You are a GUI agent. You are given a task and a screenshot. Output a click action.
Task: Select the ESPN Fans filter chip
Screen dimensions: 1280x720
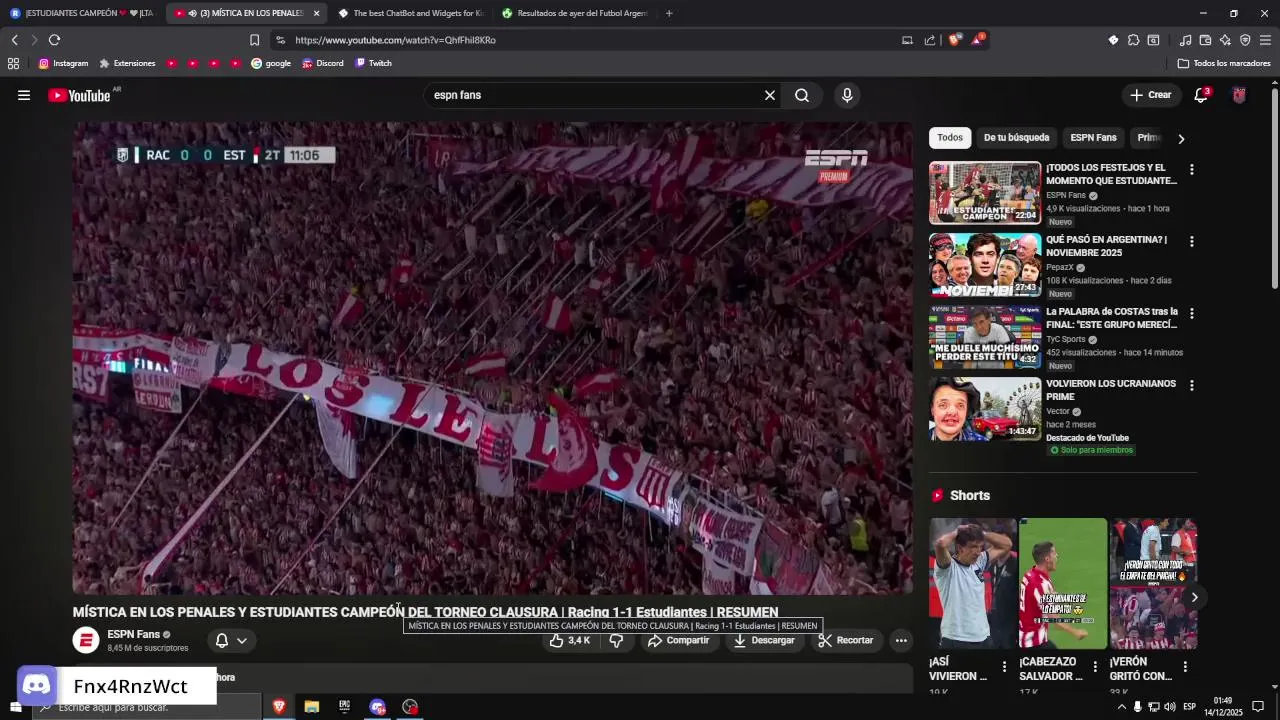1093,138
